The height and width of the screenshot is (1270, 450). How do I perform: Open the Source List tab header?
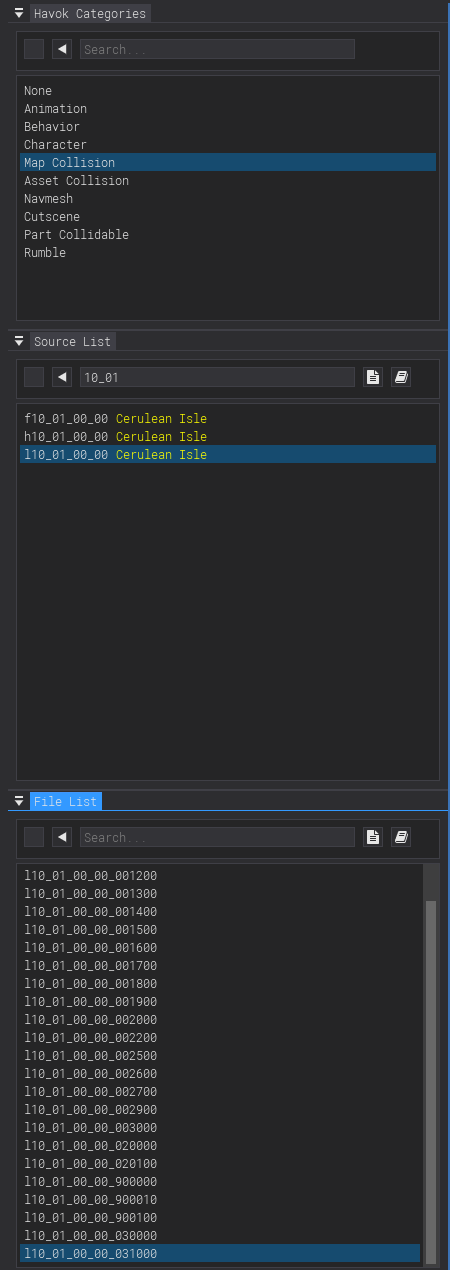click(72, 342)
